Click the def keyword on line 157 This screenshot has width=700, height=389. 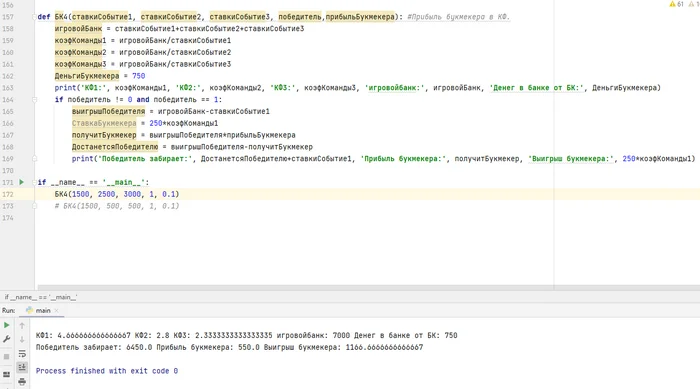[x=44, y=17]
